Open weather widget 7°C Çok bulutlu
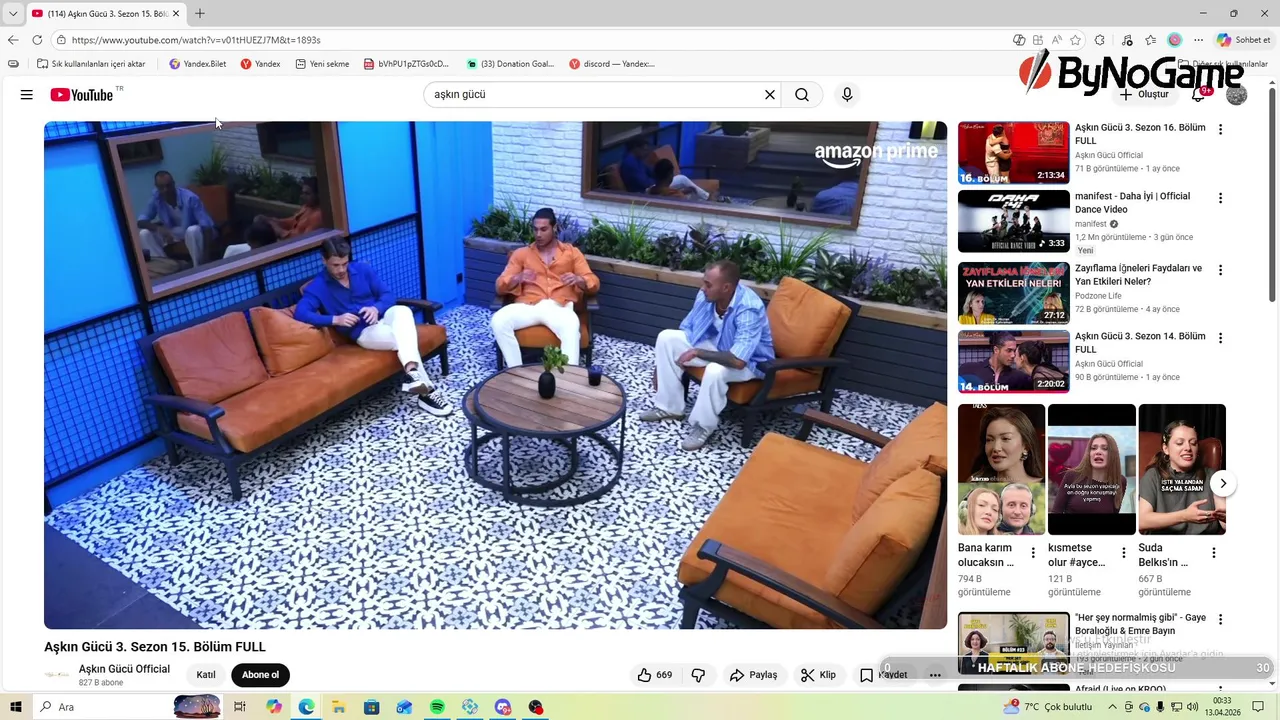1280x720 pixels. (1049, 707)
